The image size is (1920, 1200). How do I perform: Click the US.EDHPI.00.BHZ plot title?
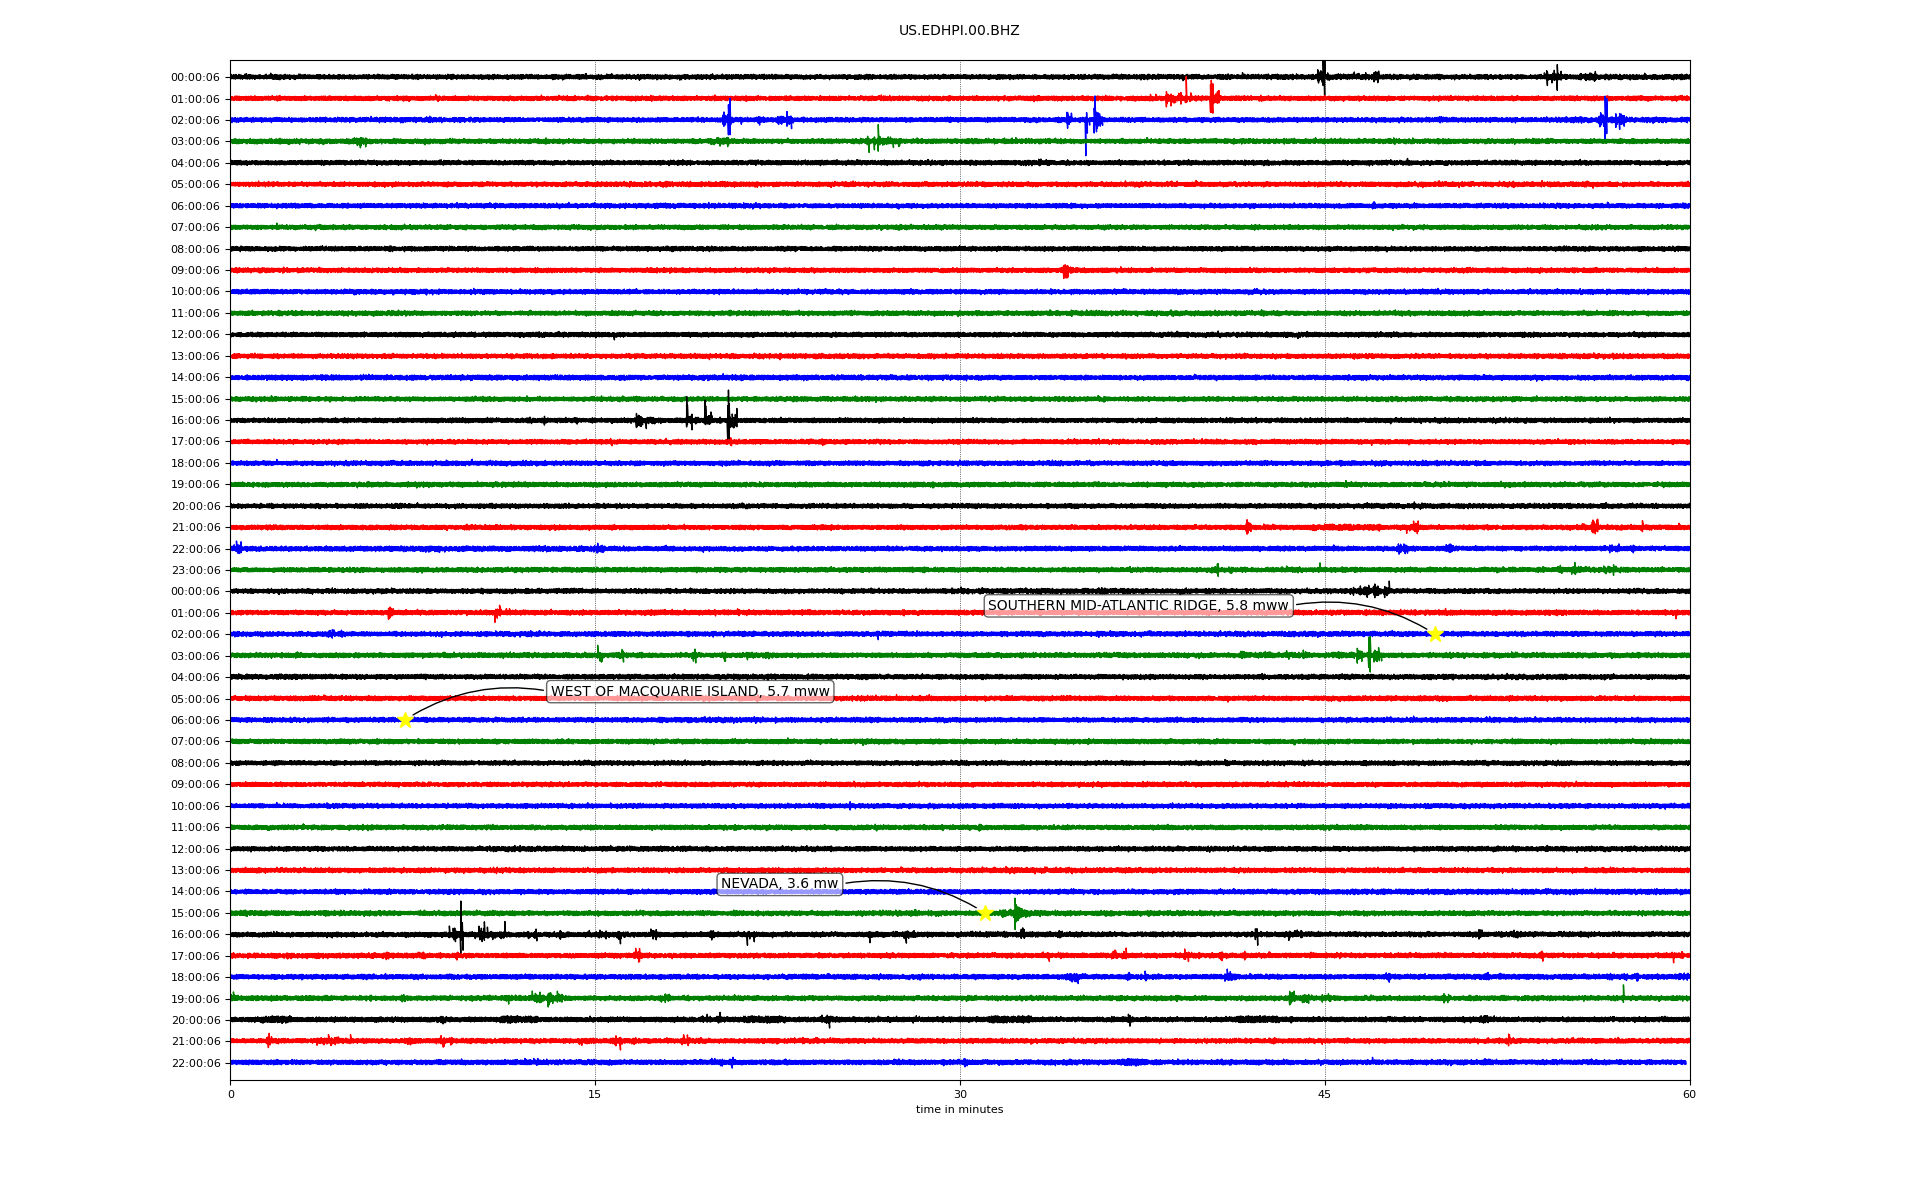click(959, 31)
